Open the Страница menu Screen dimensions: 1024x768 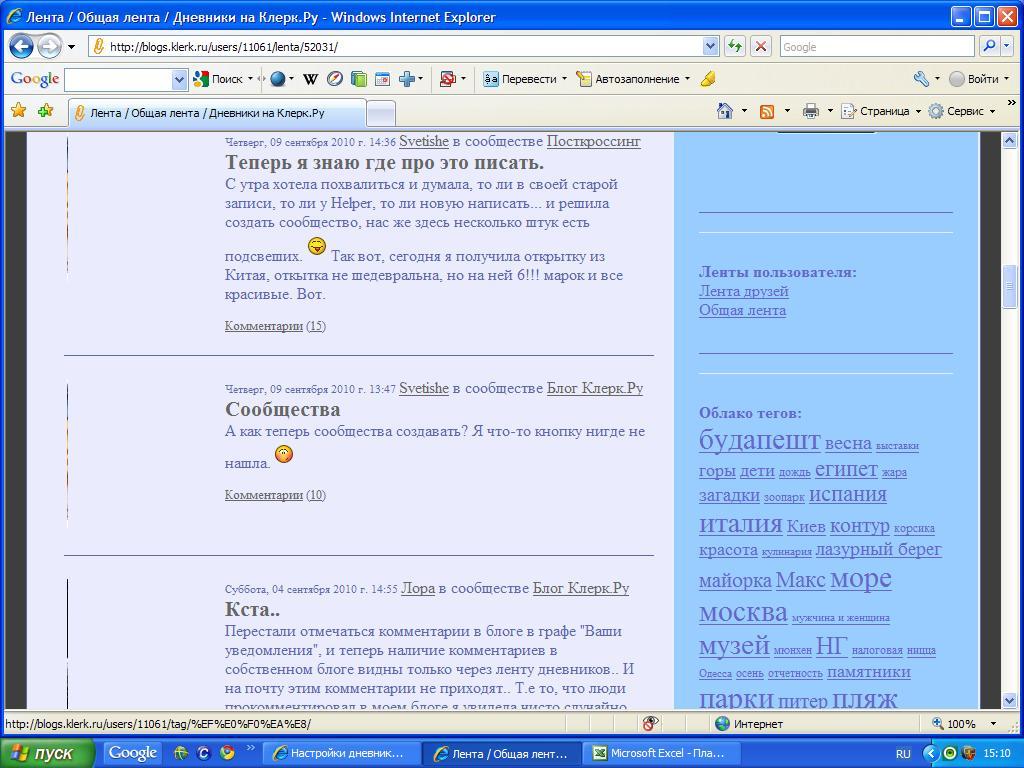(x=880, y=111)
